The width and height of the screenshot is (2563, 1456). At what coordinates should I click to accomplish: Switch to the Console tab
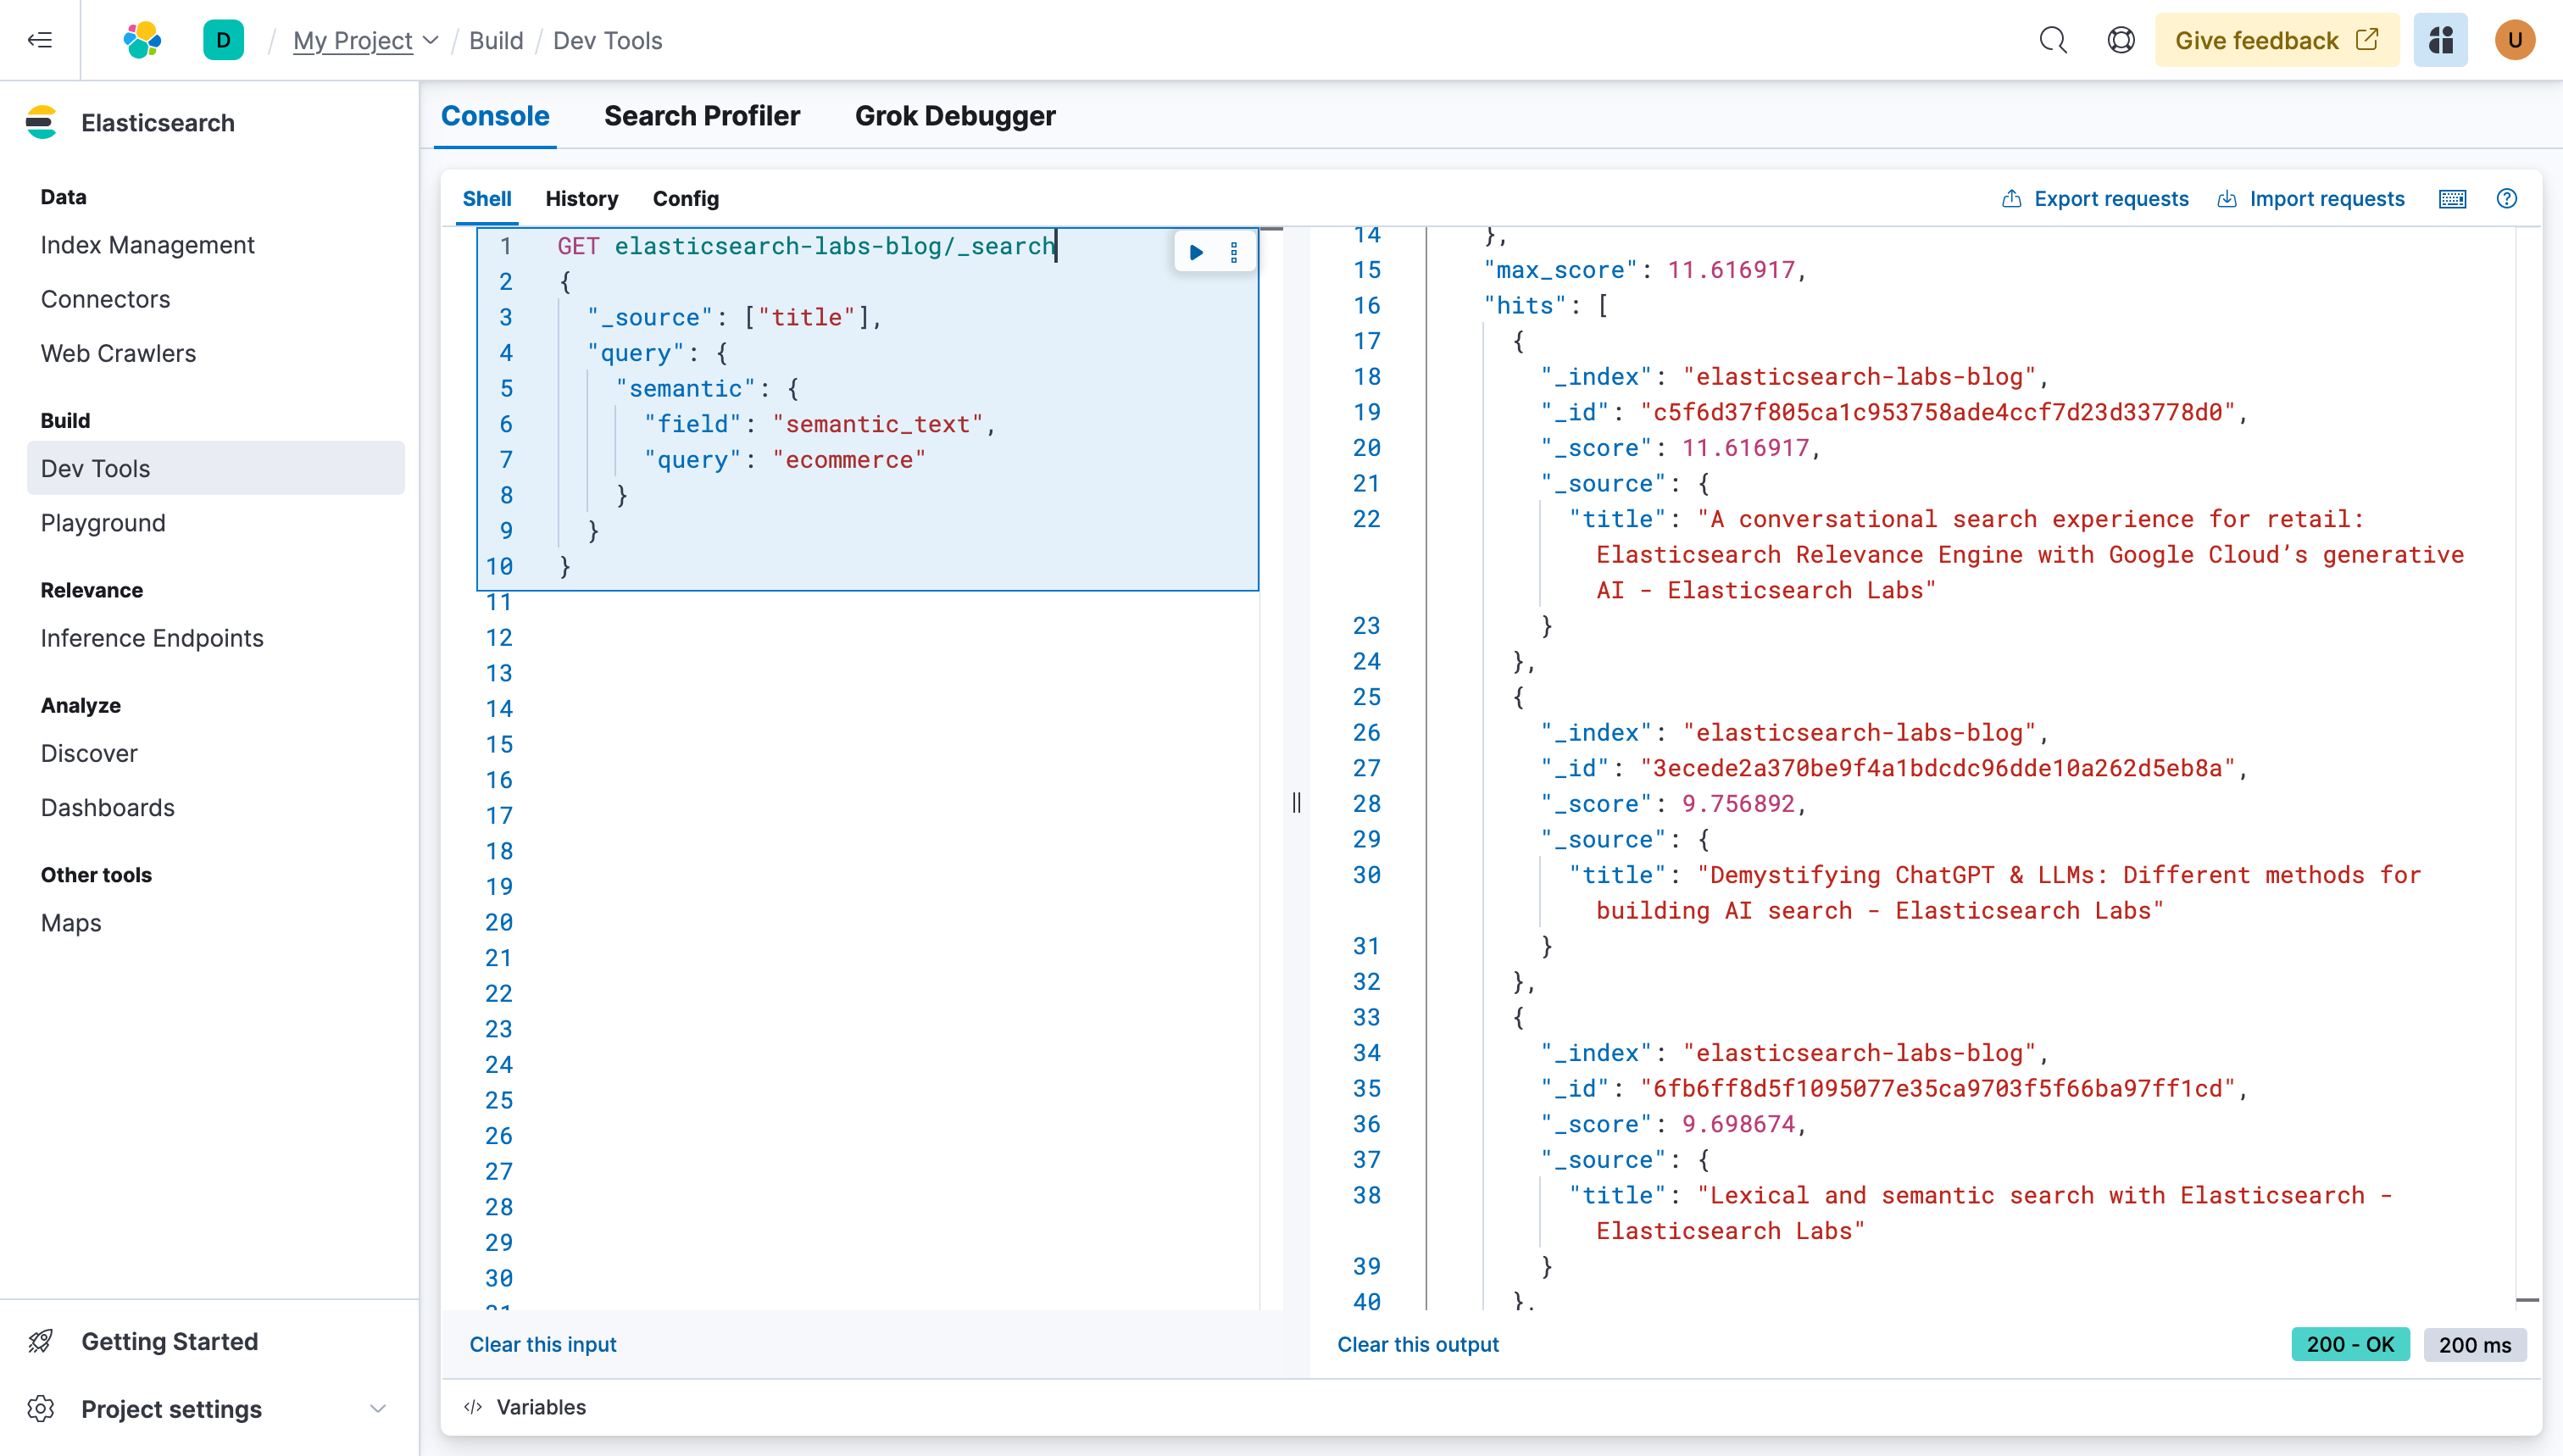(x=495, y=116)
